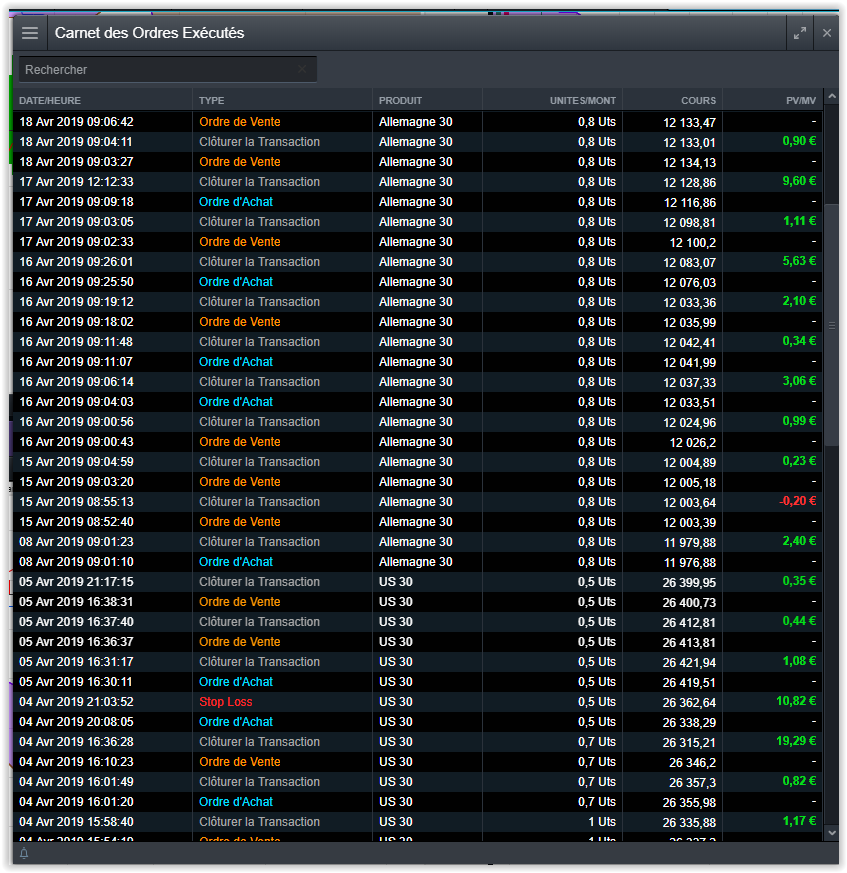Select the 17 Avr 2019 09:02:33 row
Screen dimensions: 847x873
point(418,242)
